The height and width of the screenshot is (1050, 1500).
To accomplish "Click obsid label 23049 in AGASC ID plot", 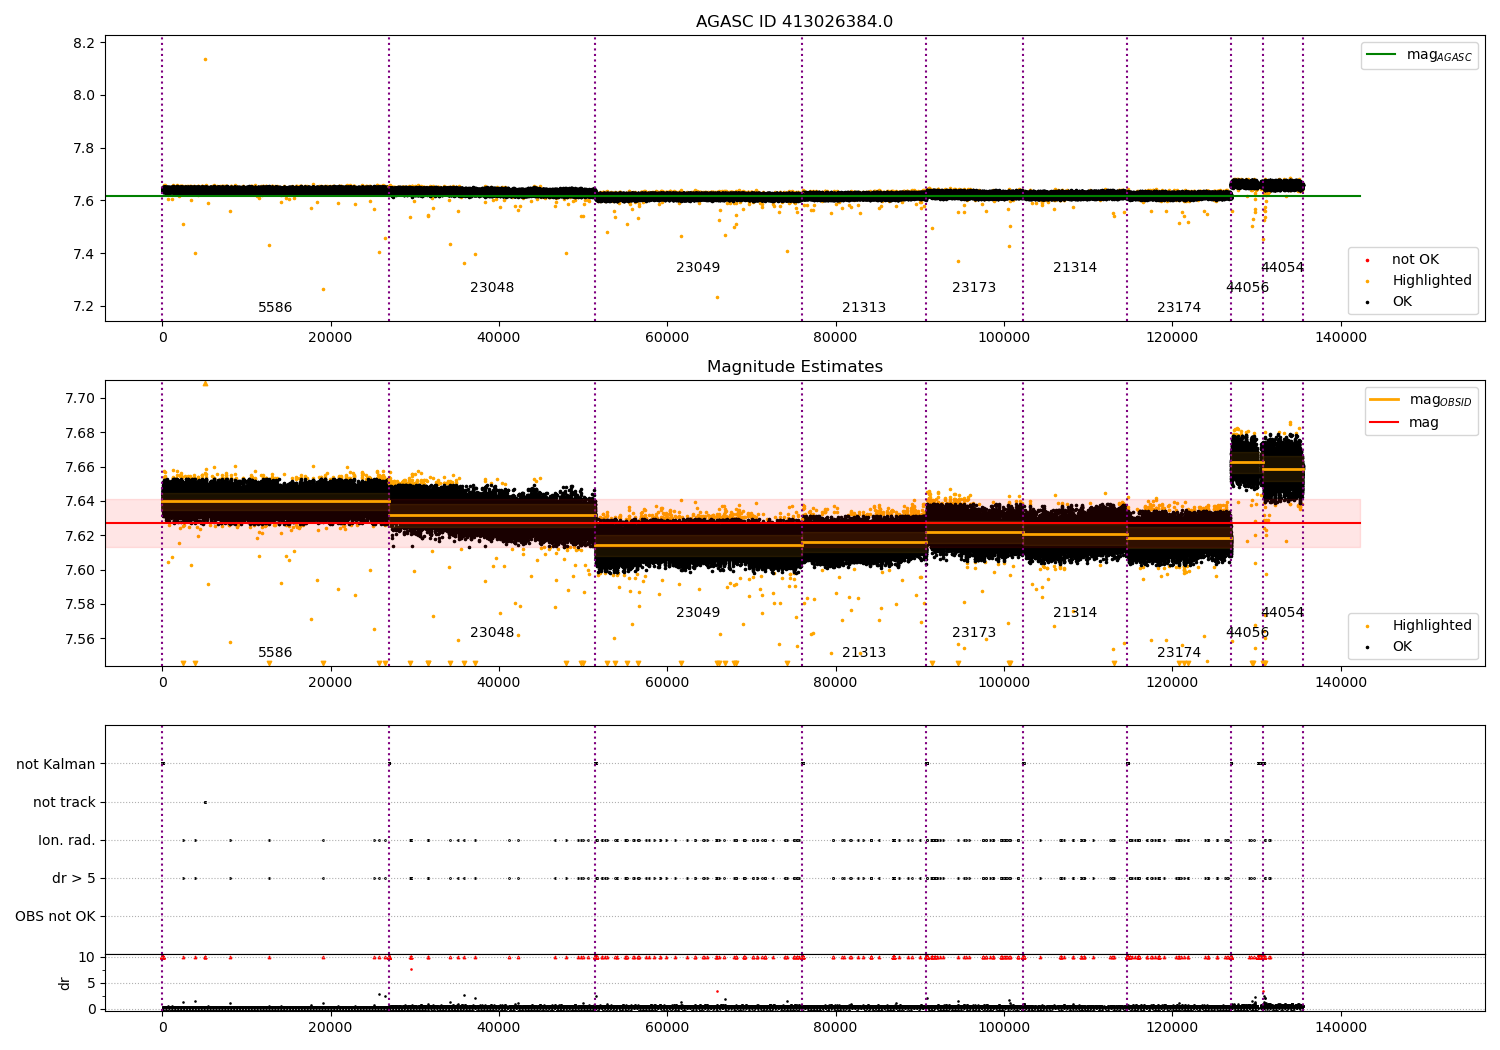I will coord(698,268).
